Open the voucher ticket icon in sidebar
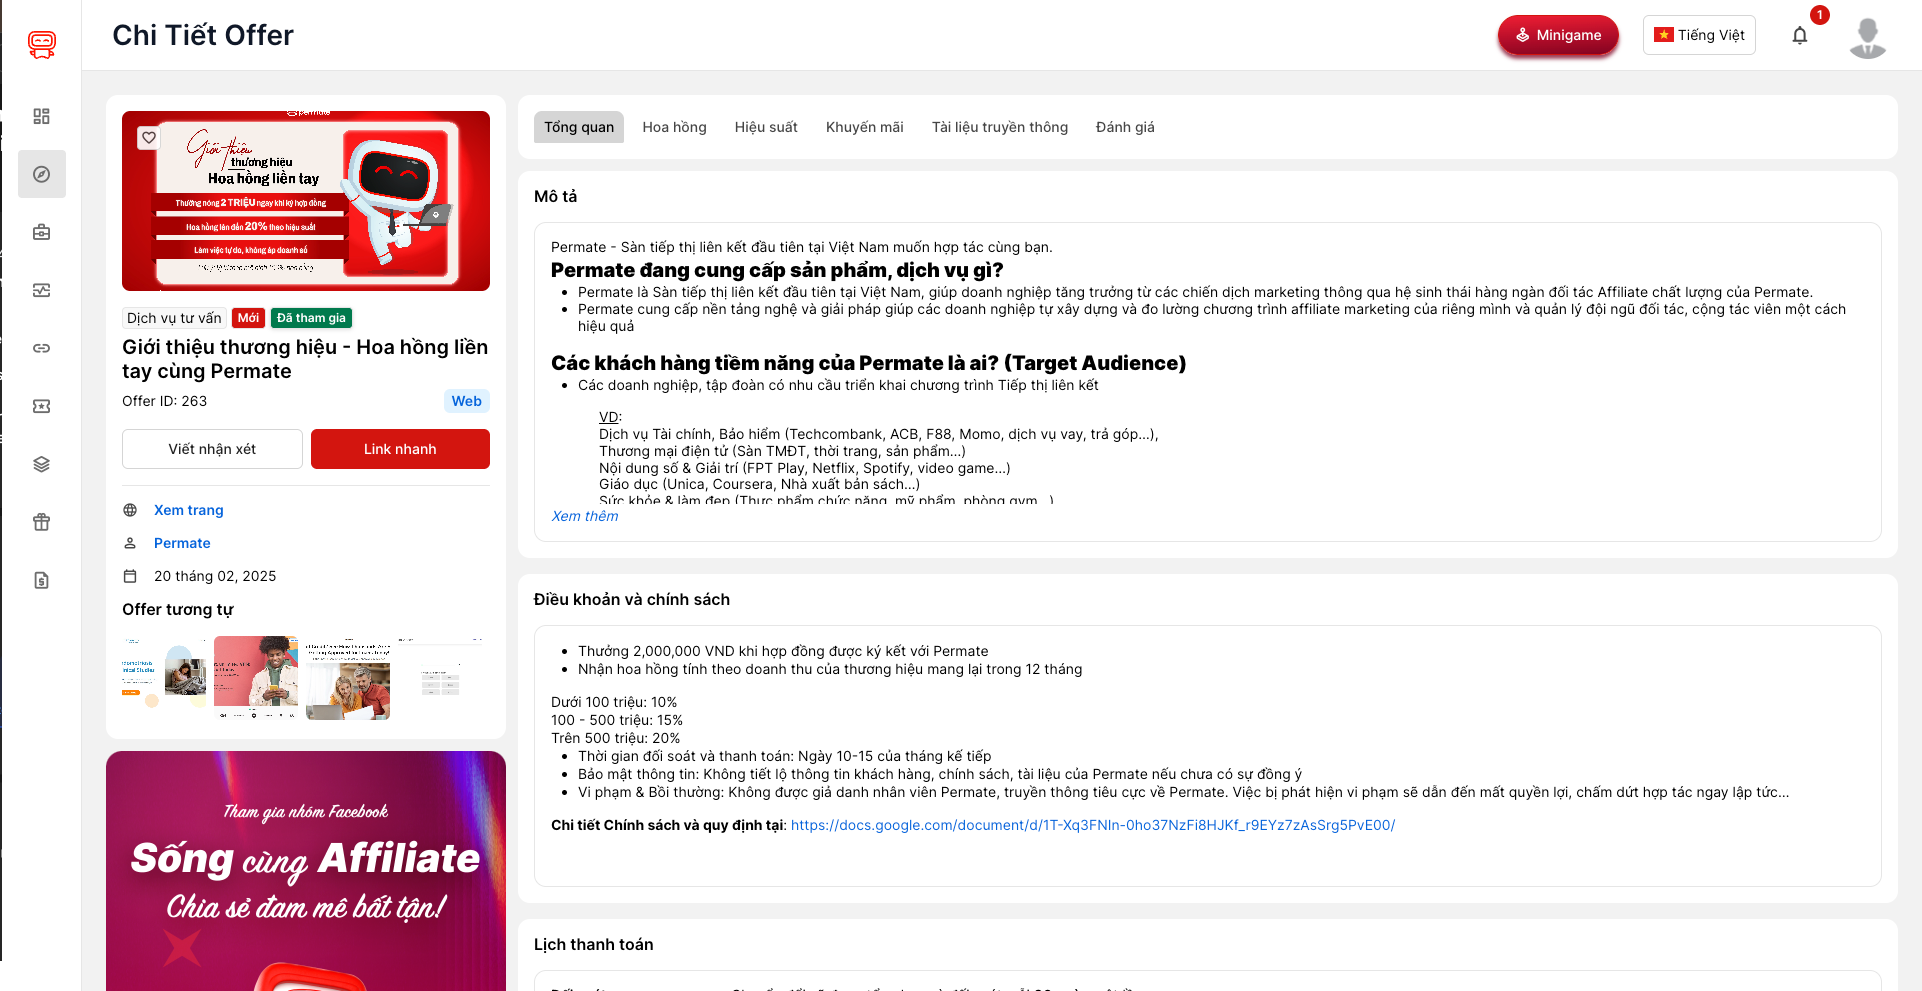 click(x=41, y=406)
